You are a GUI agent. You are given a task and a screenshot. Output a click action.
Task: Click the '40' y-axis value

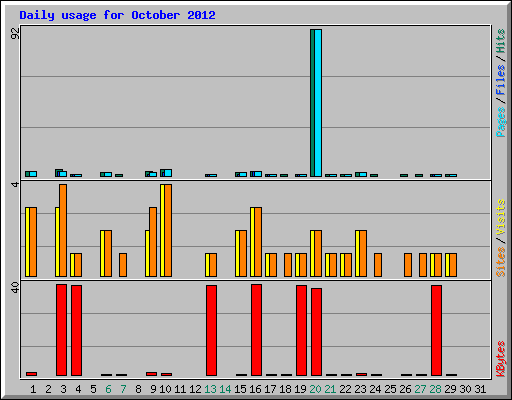pyautogui.click(x=15, y=287)
